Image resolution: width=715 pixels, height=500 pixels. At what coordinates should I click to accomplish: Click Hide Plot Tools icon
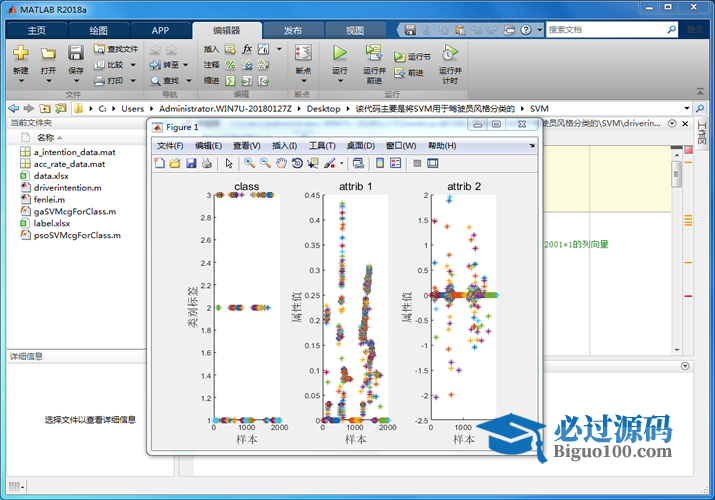pos(417,163)
